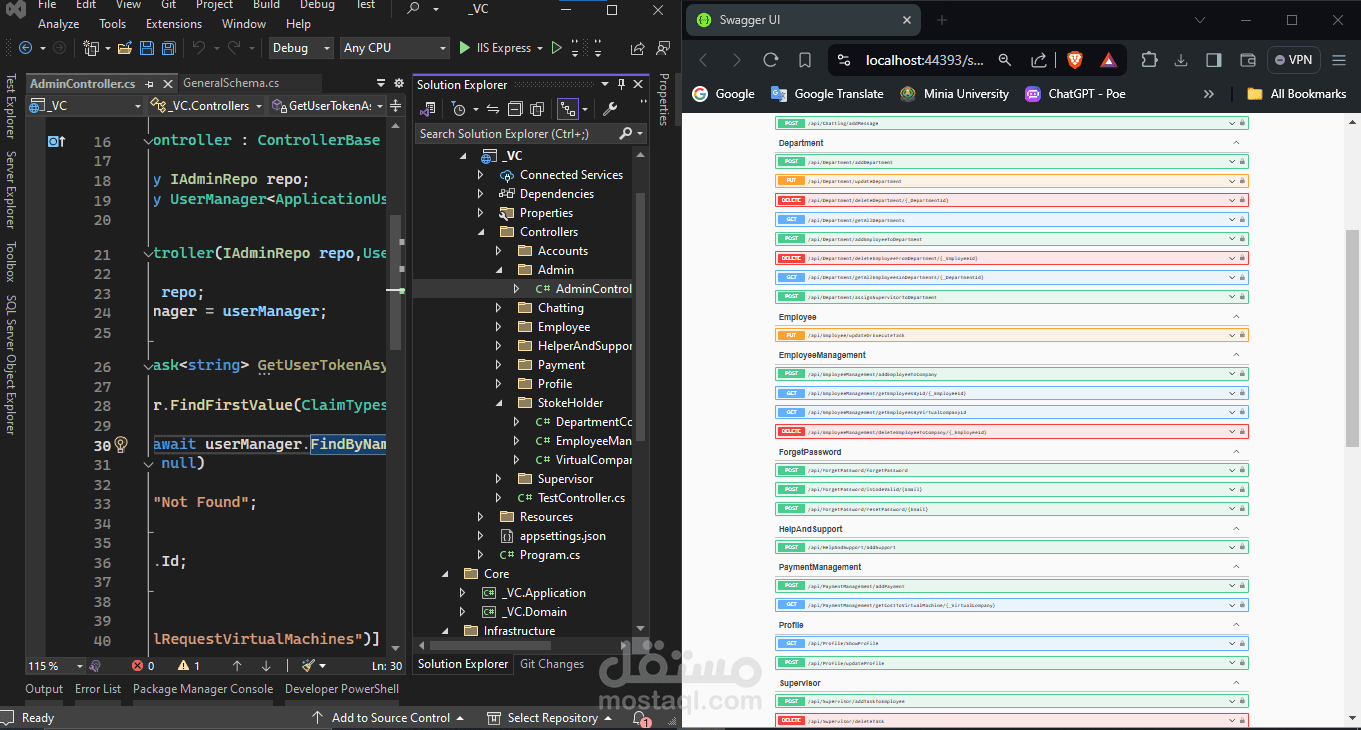This screenshot has width=1361, height=730.
Task: Switch to the GeneralSchema.cs tab
Action: point(231,84)
